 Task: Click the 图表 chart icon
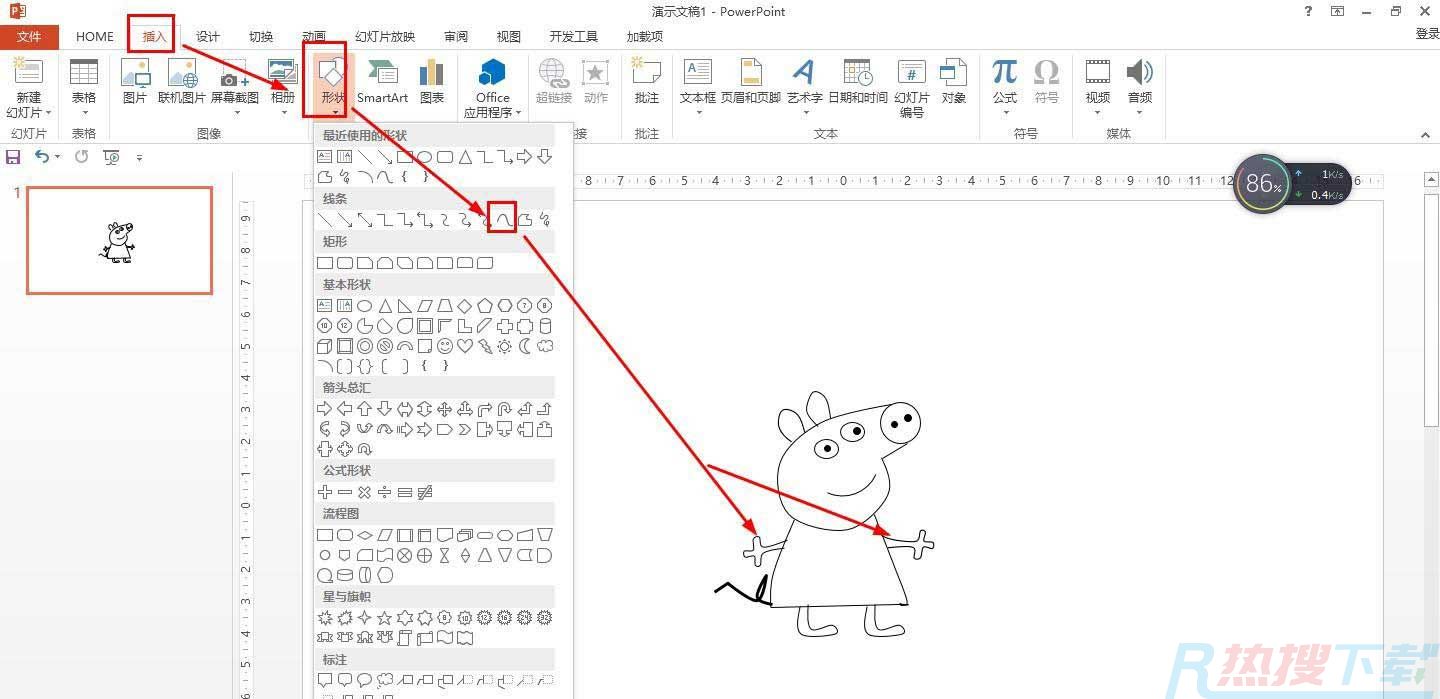click(432, 81)
